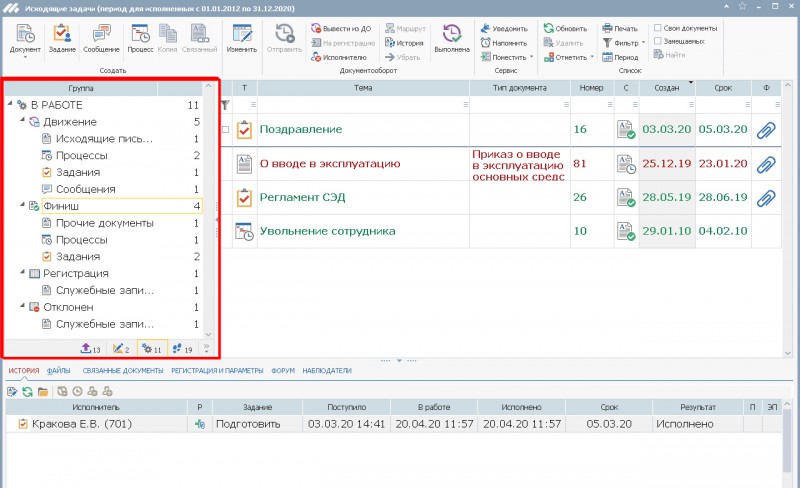Open the ФАЙЛЫ tab
Viewport: 800px width, 488px height.
[x=59, y=371]
